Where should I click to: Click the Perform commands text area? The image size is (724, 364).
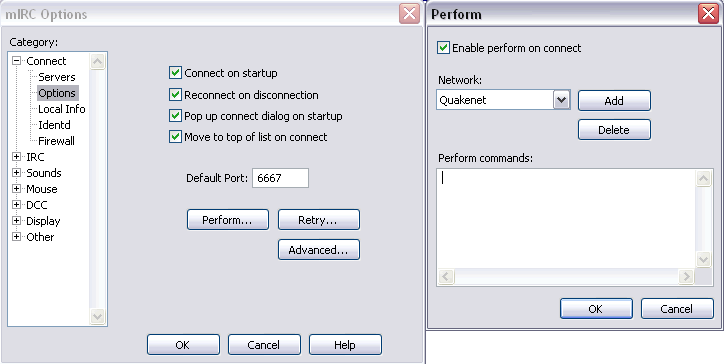point(566,218)
